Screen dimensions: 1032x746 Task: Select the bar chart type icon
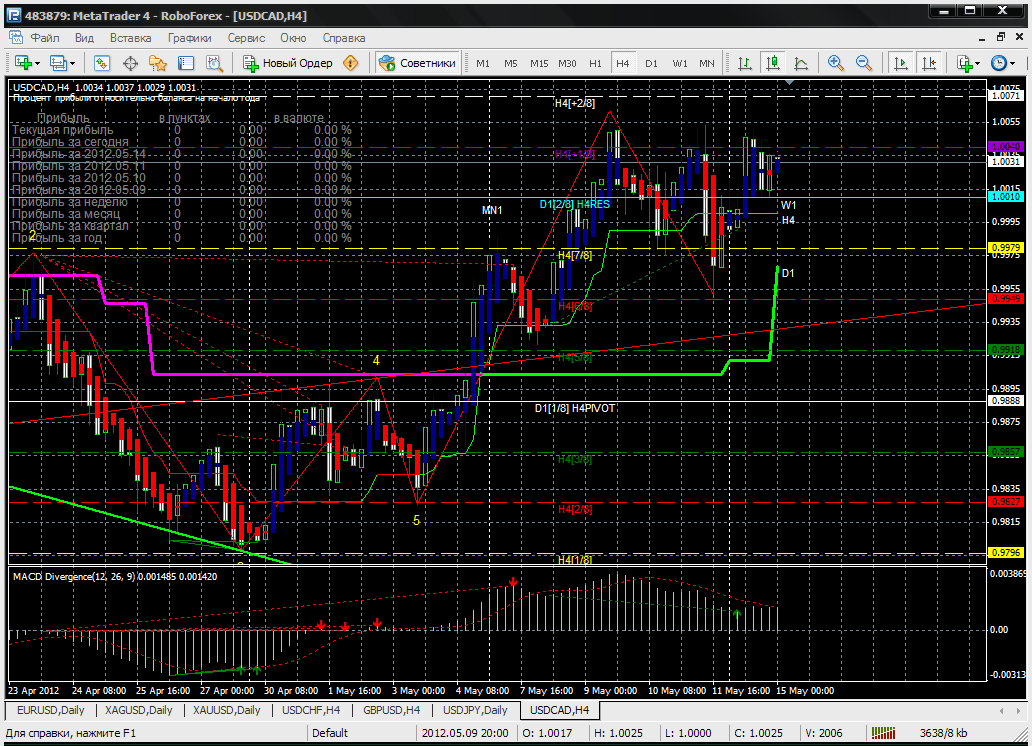[745, 63]
